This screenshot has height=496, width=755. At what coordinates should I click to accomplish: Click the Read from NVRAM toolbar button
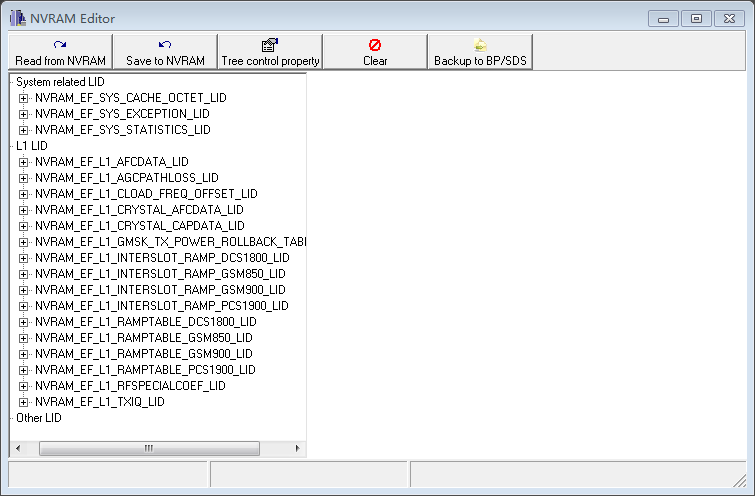(x=60, y=52)
